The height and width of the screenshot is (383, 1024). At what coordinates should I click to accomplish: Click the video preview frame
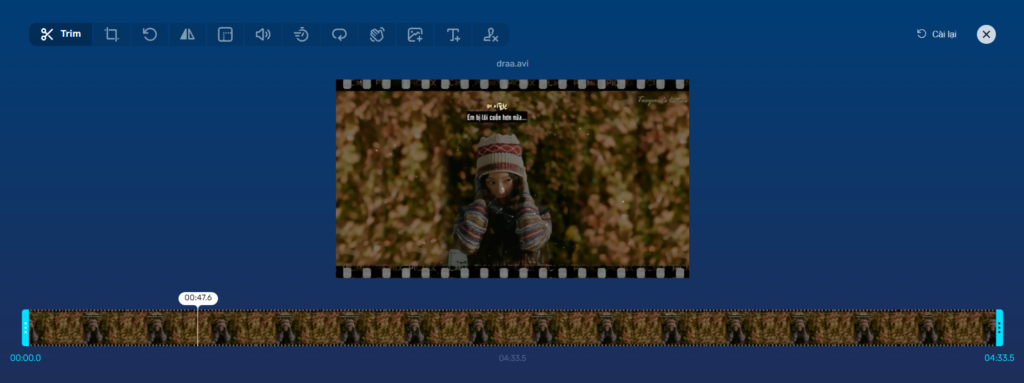512,178
